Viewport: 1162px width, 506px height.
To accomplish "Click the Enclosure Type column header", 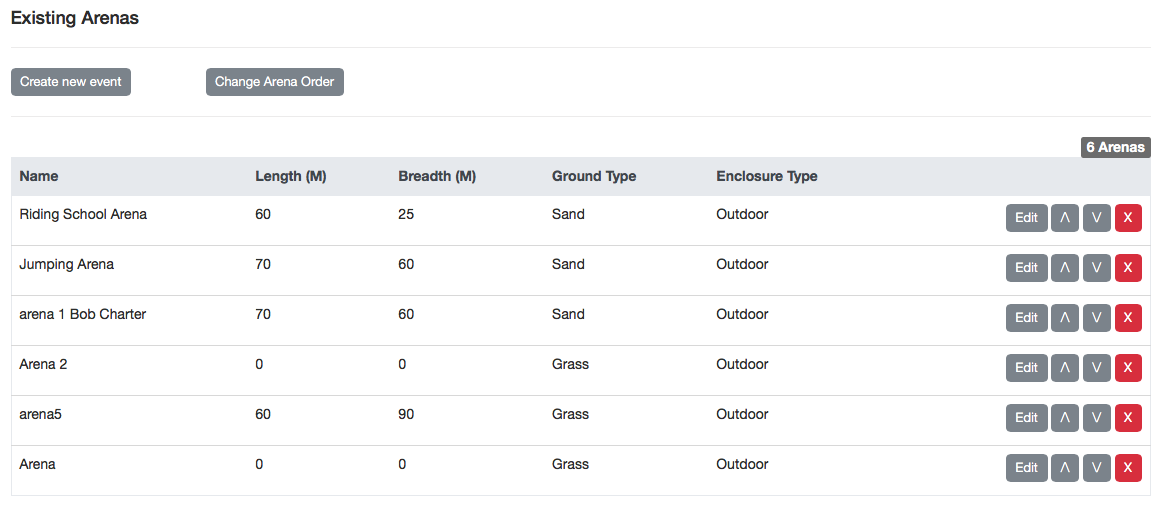I will point(766,176).
